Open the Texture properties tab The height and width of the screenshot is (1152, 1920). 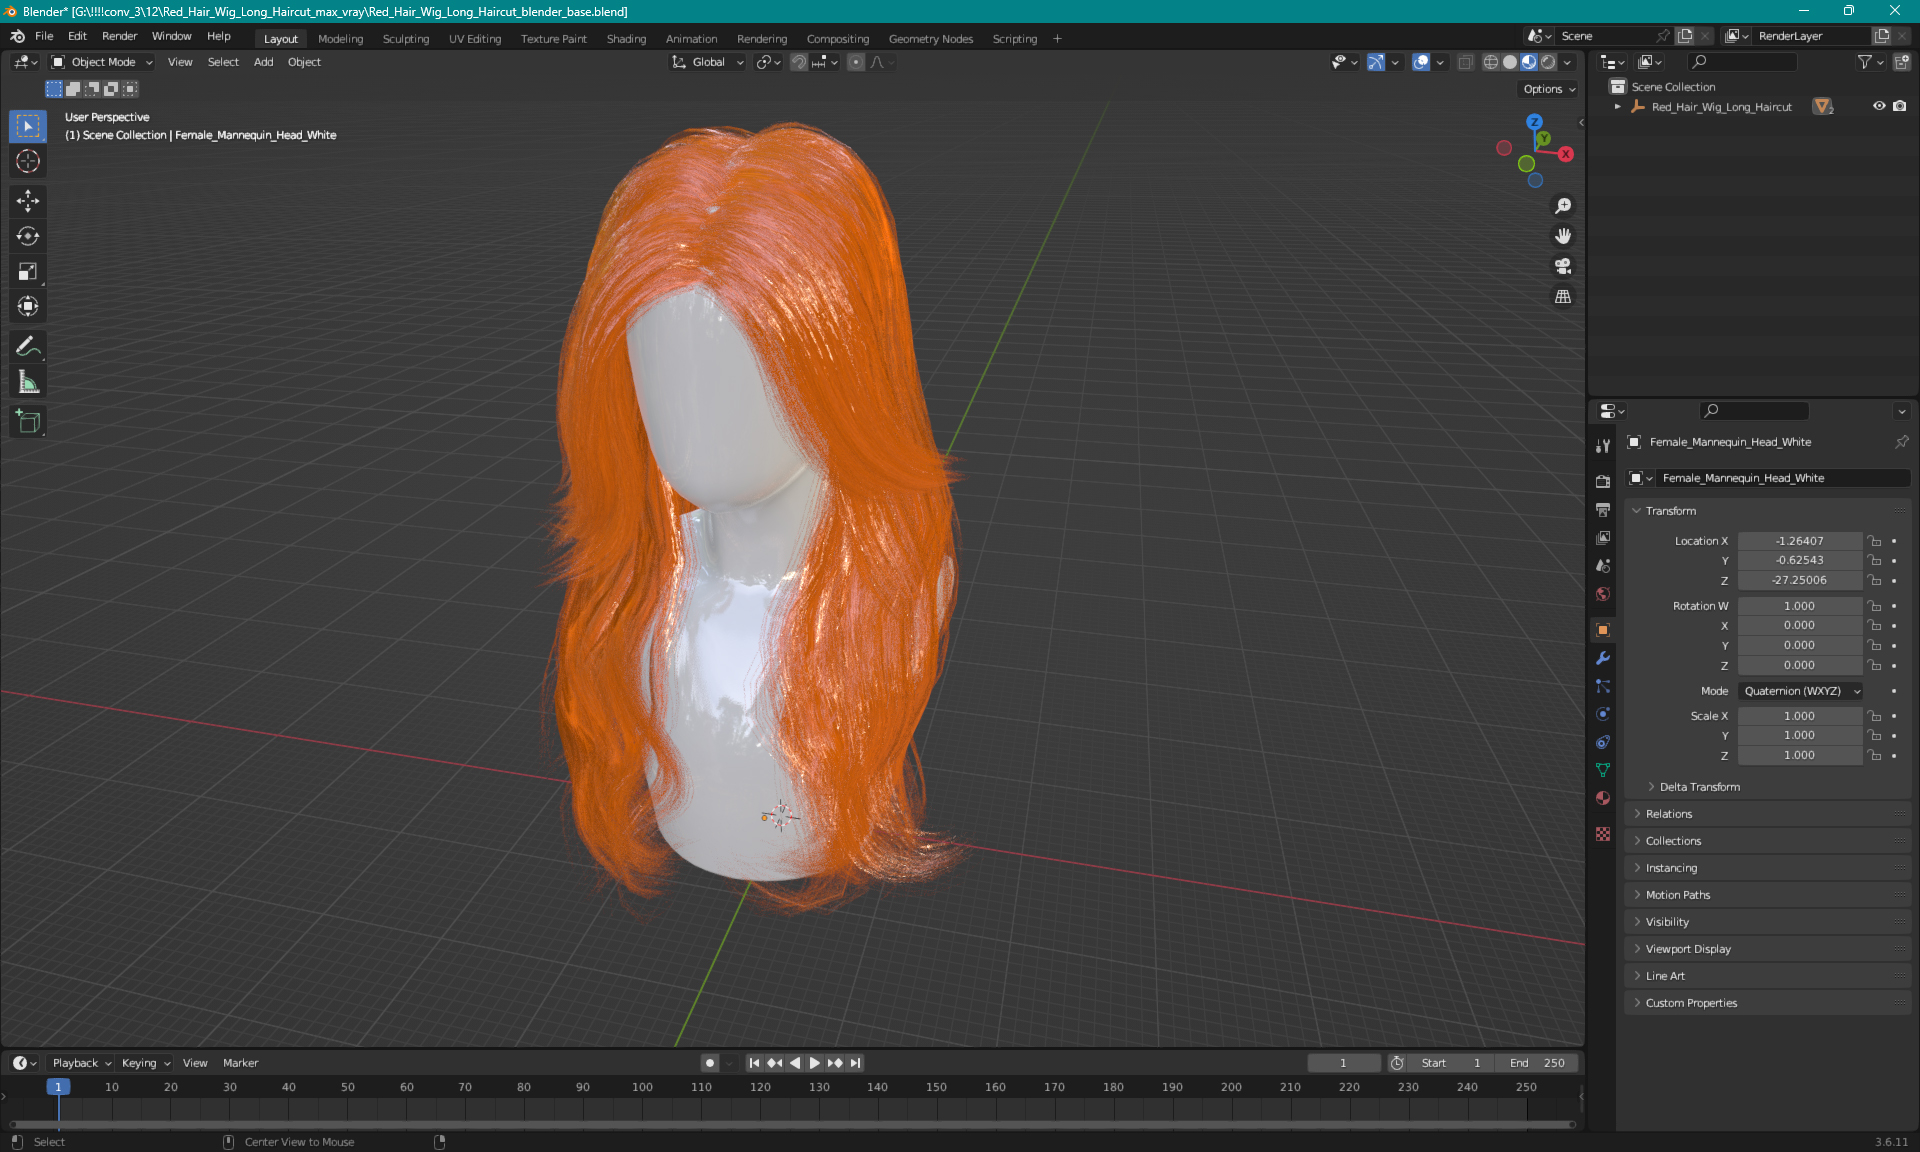tap(1603, 834)
